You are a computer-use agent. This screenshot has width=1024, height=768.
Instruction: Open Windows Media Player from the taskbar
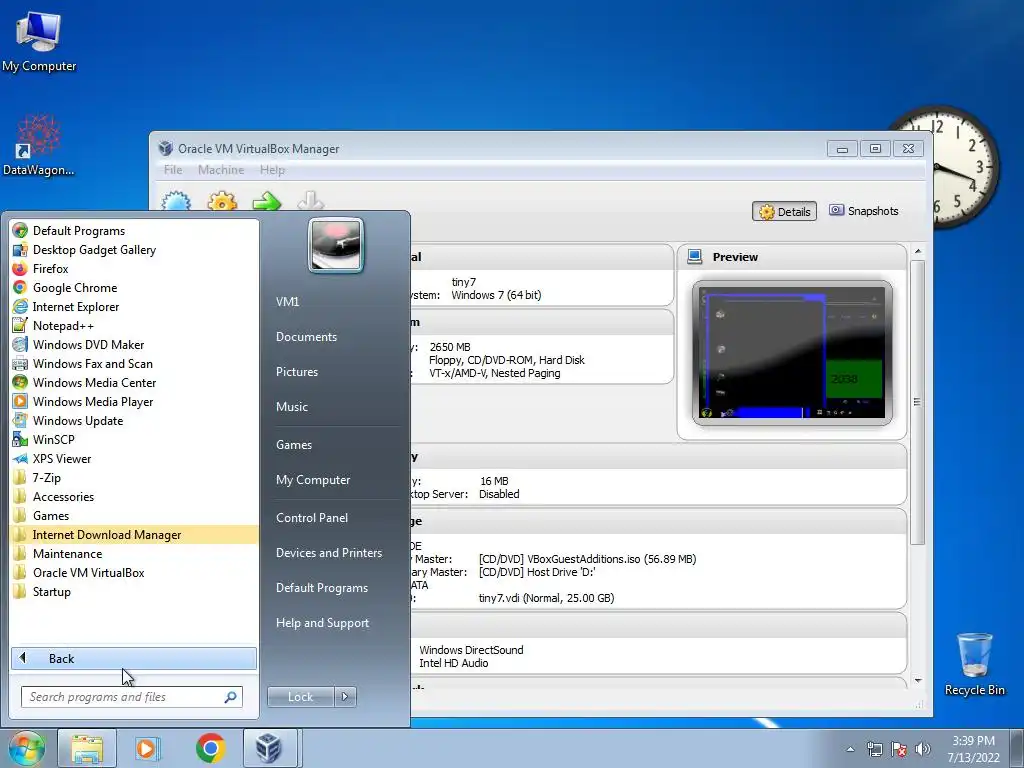[x=148, y=748]
